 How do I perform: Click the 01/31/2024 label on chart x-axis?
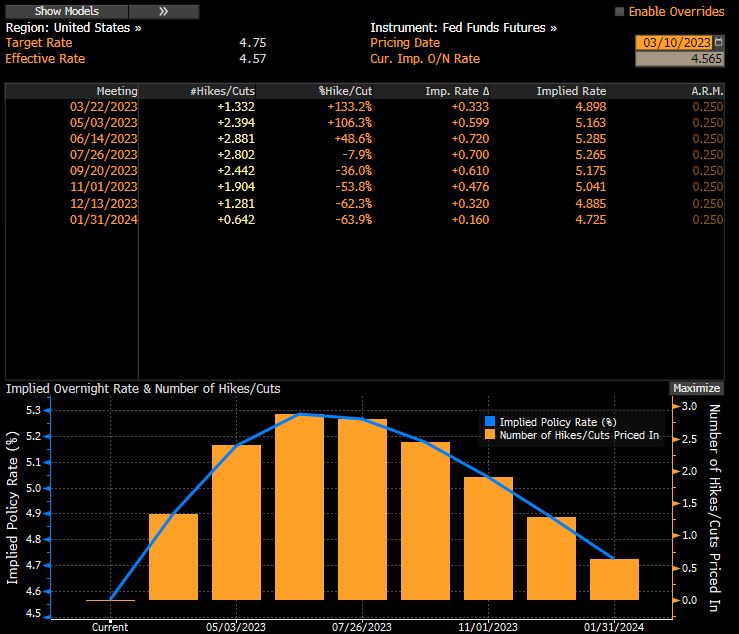coord(614,627)
